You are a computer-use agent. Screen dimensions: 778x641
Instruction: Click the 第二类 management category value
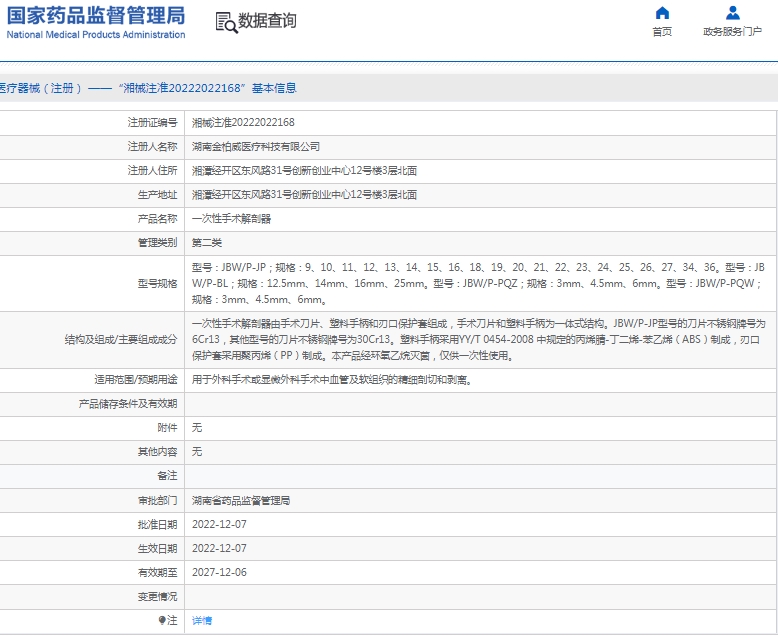[207, 243]
